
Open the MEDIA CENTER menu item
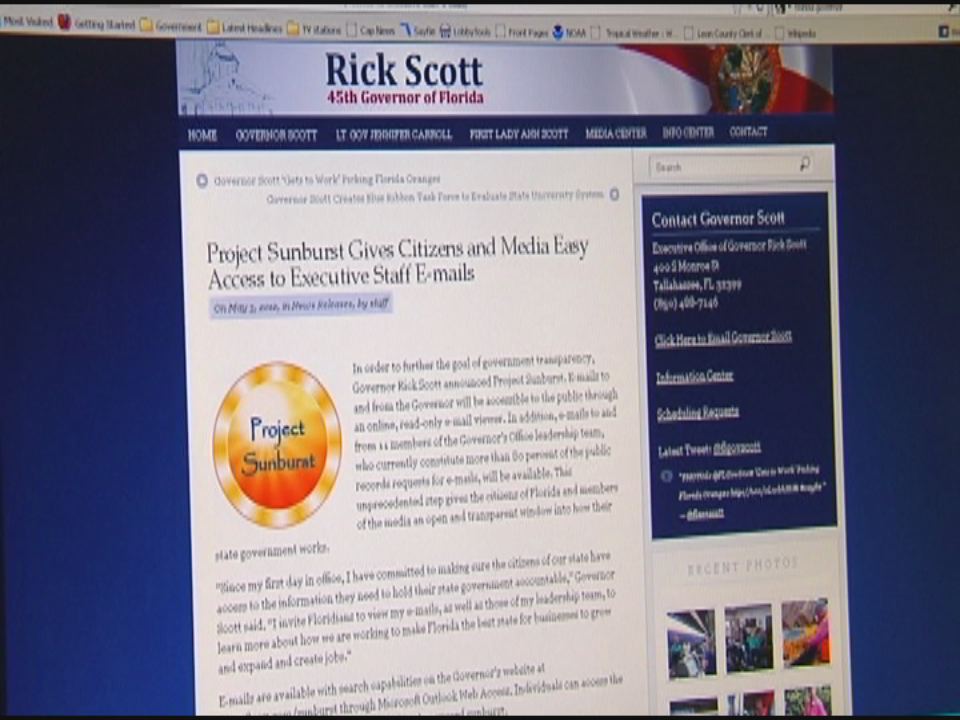coord(615,133)
